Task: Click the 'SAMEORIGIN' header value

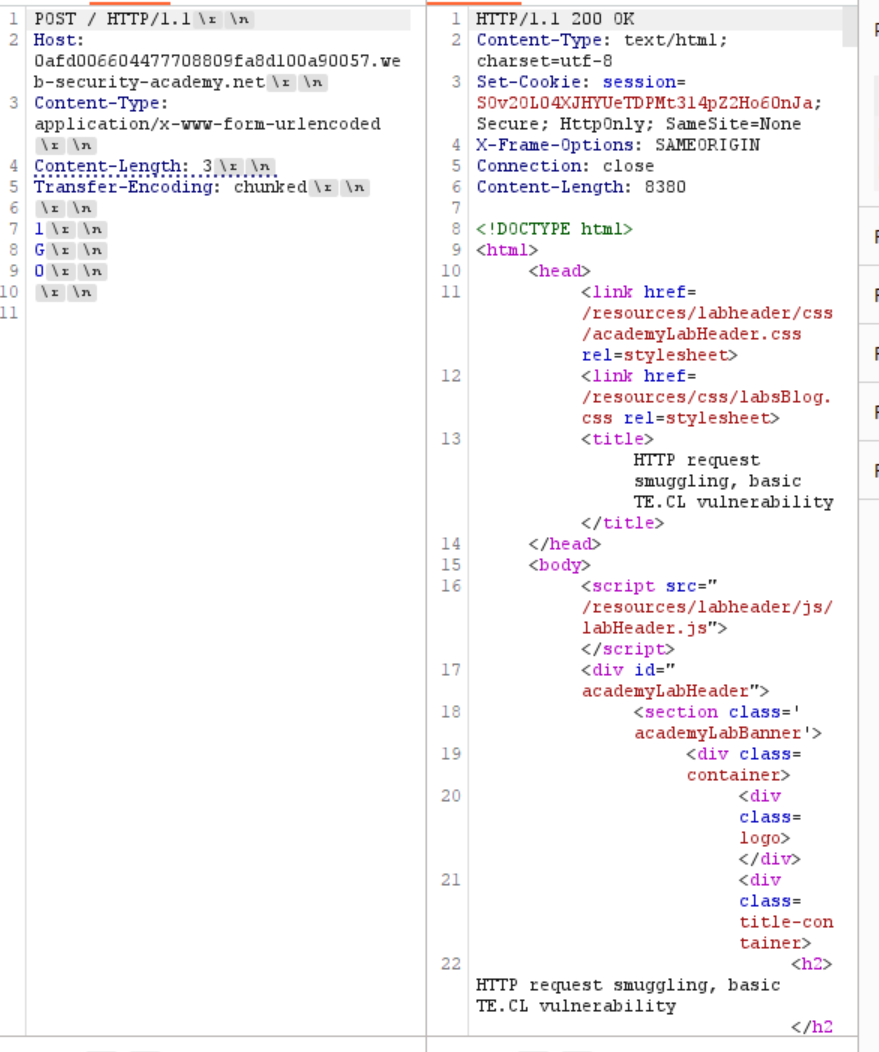Action: (708, 145)
